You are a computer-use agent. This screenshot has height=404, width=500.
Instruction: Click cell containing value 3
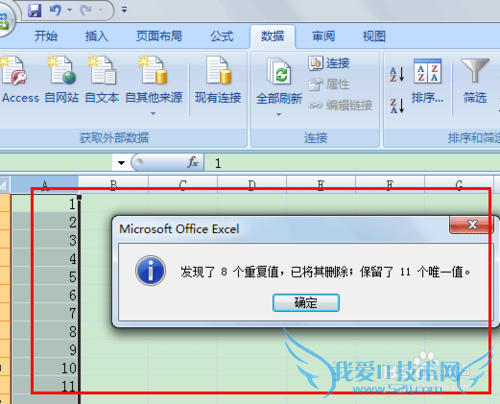45,240
